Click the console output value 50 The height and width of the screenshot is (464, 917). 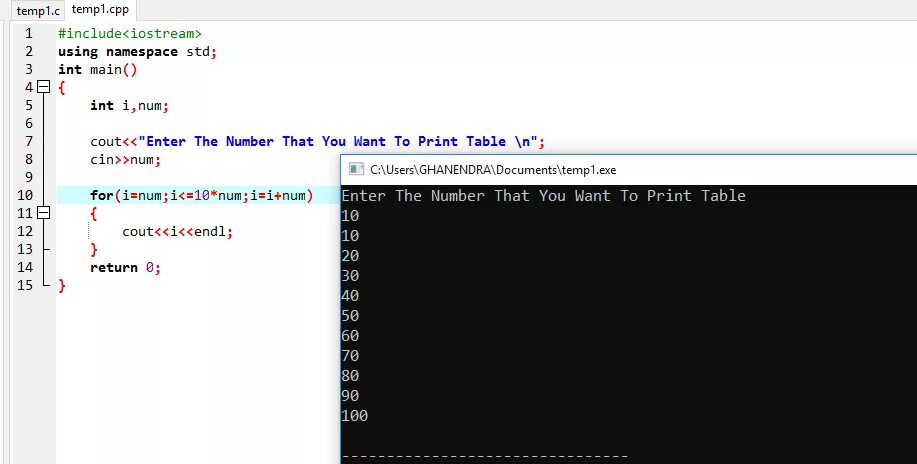[350, 316]
